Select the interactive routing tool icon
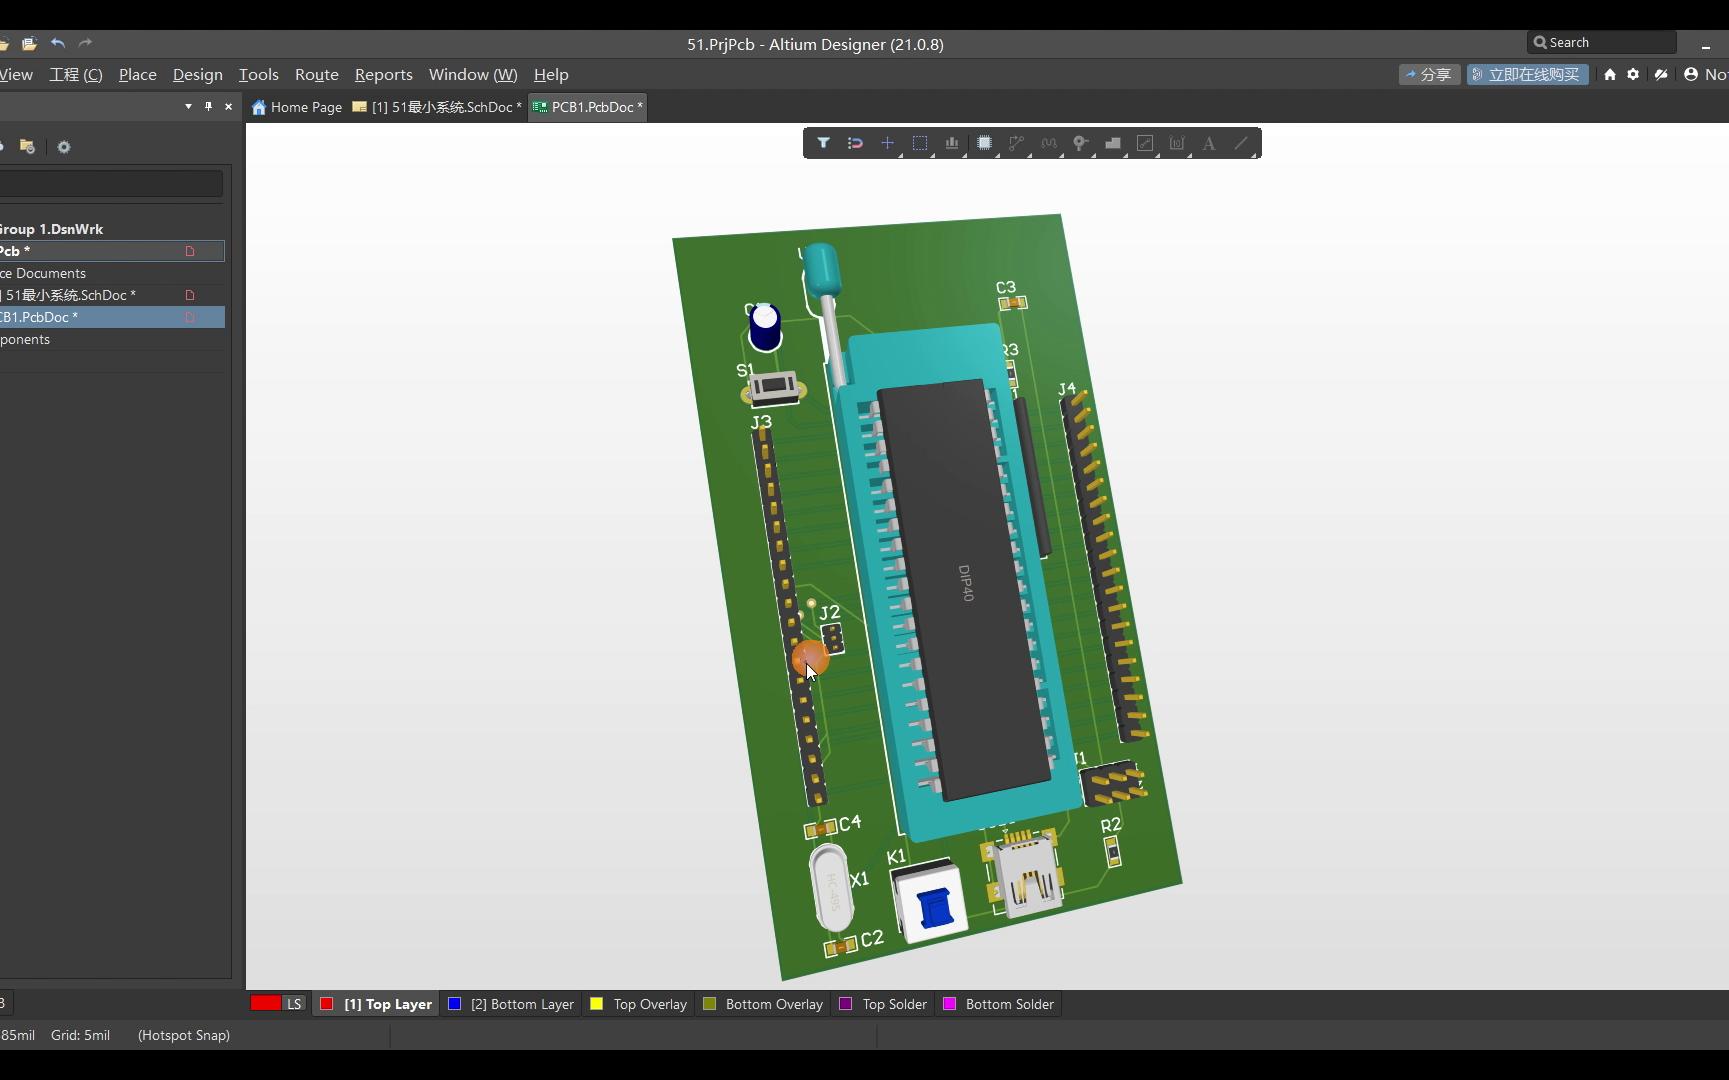Screen dimensions: 1729x1080 [1016, 143]
